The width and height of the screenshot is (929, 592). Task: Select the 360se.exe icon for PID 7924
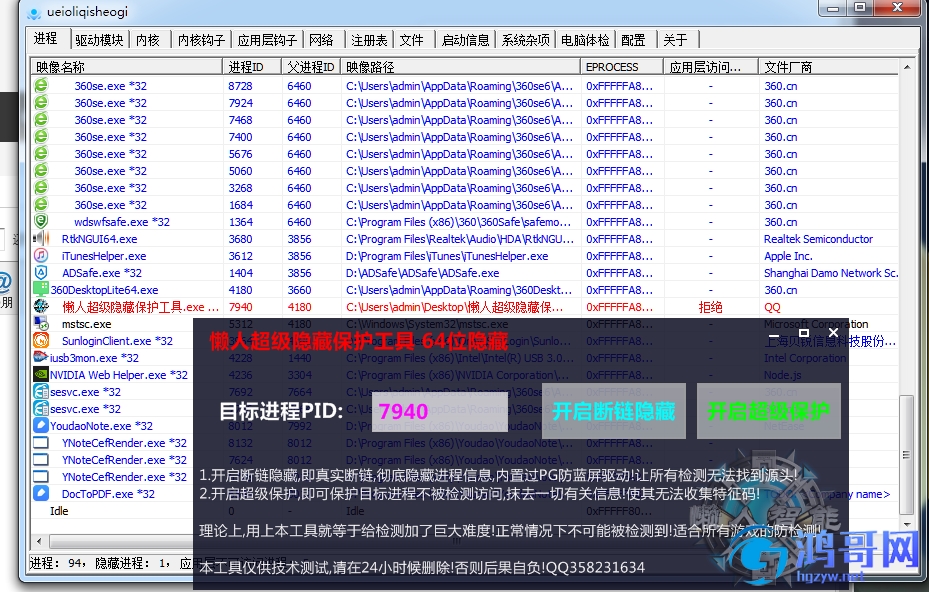tap(41, 103)
